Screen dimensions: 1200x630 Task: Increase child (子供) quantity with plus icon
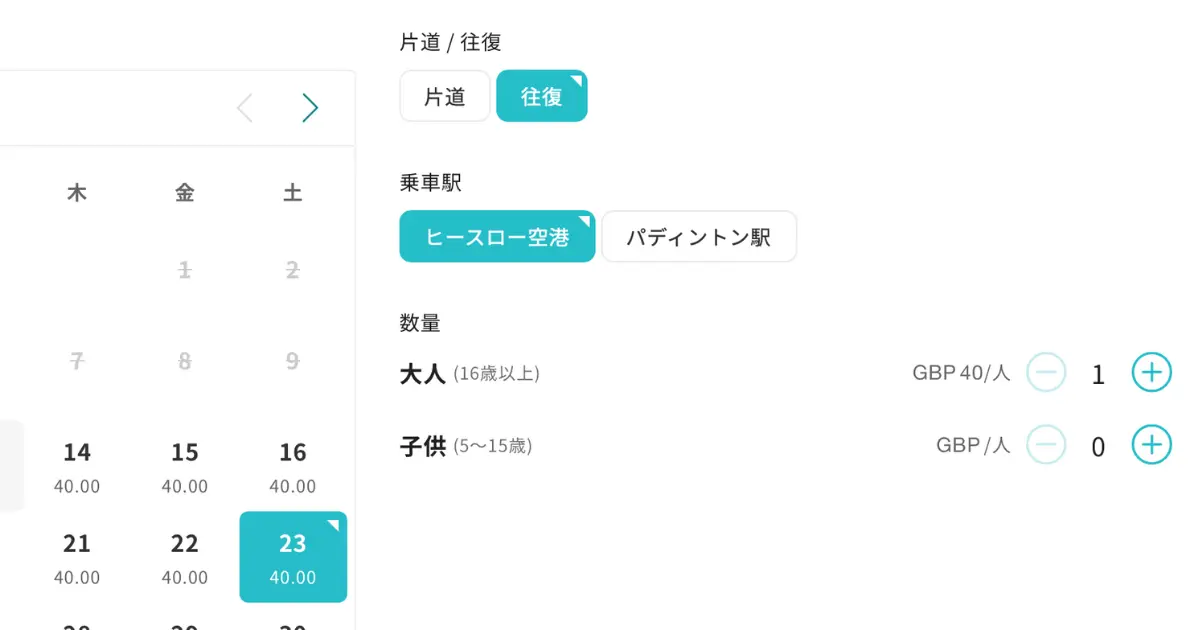click(1151, 445)
